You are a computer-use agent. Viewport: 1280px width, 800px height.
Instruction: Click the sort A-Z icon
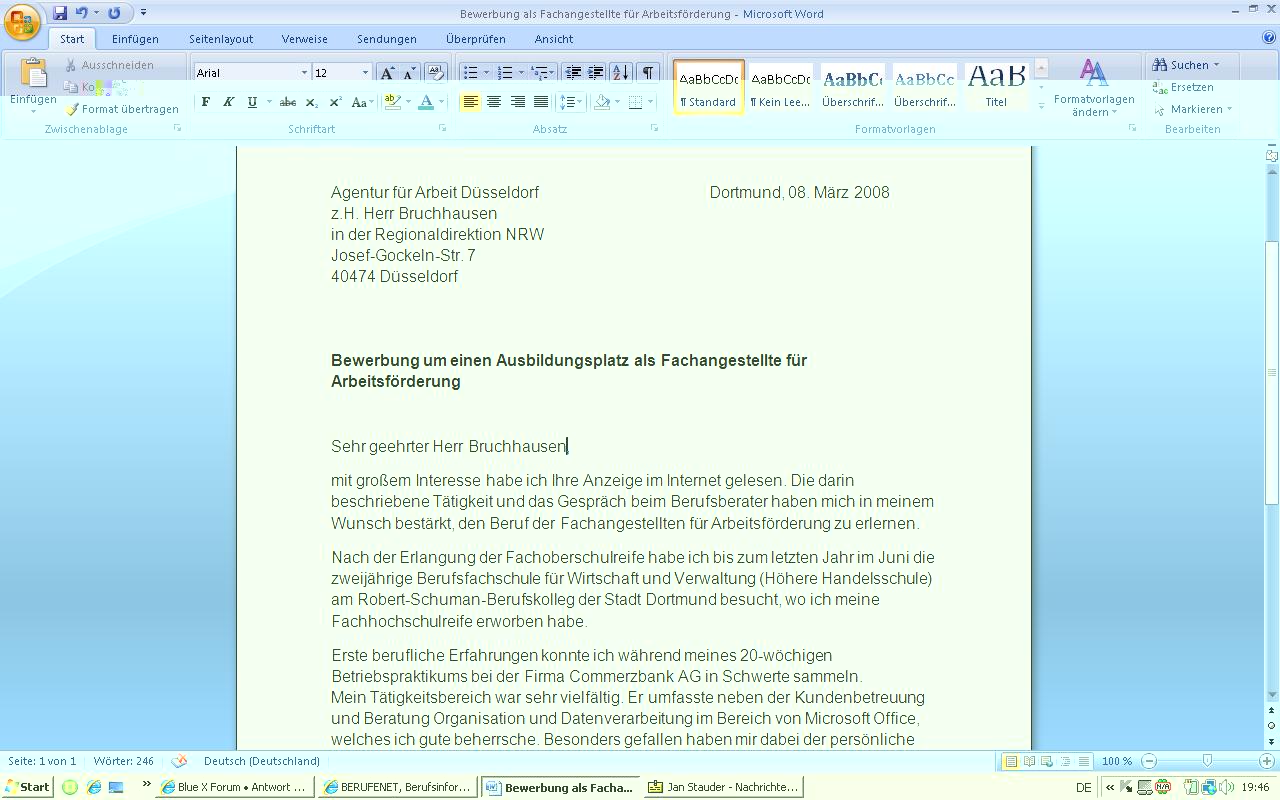pyautogui.click(x=621, y=73)
